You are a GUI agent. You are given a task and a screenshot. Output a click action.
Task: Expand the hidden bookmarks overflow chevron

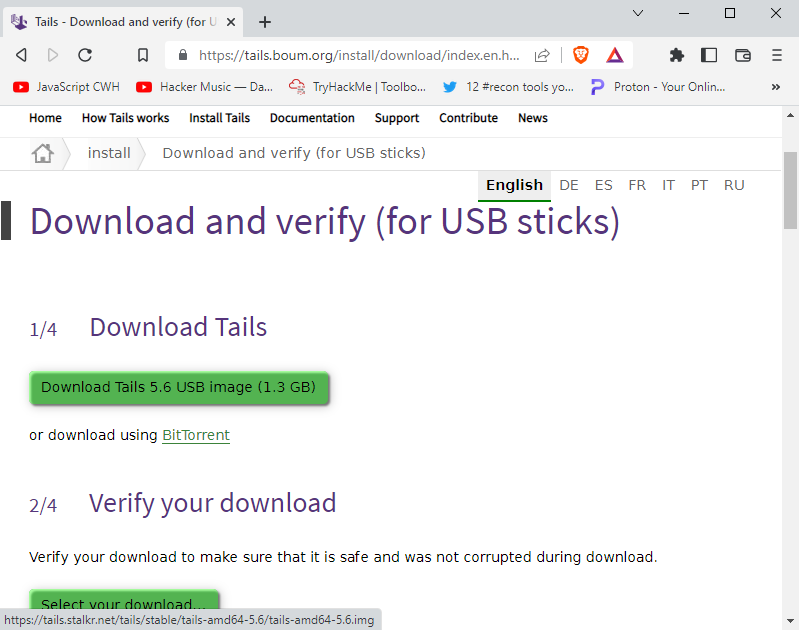pos(776,87)
